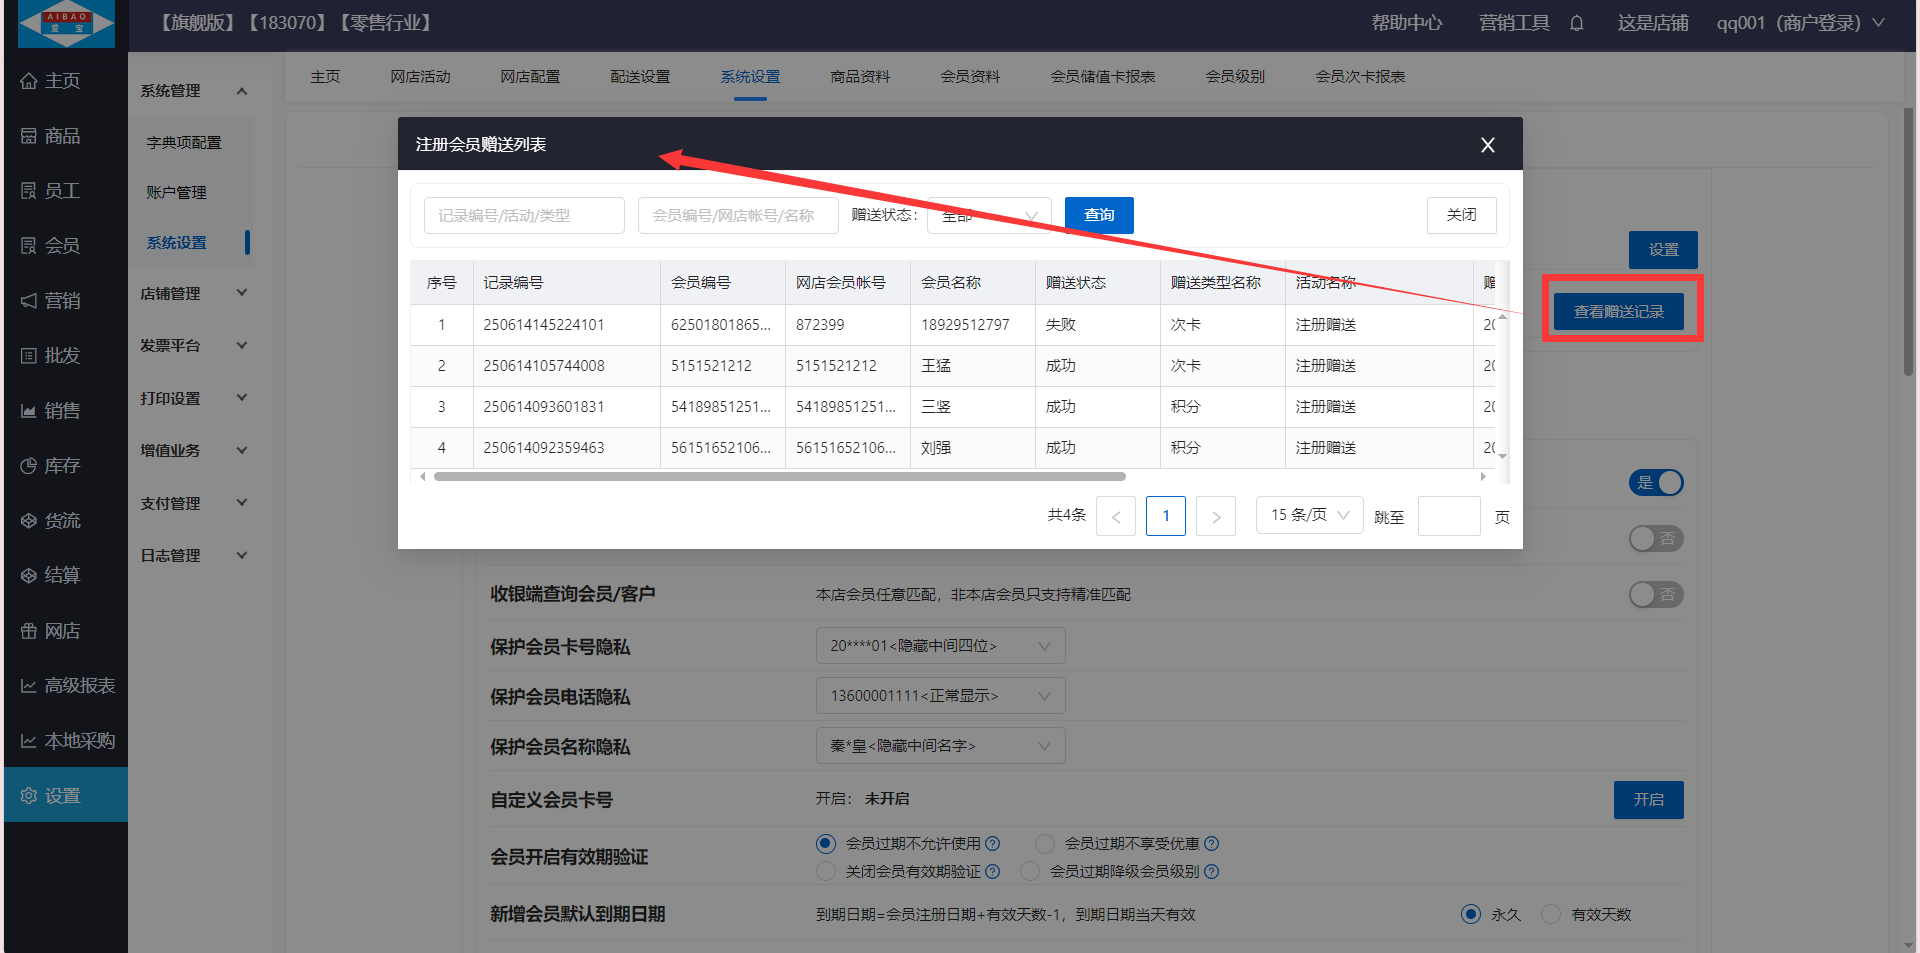The width and height of the screenshot is (1920, 953).
Task: Click the 设置 gear icon in sidebar
Action: 29,796
